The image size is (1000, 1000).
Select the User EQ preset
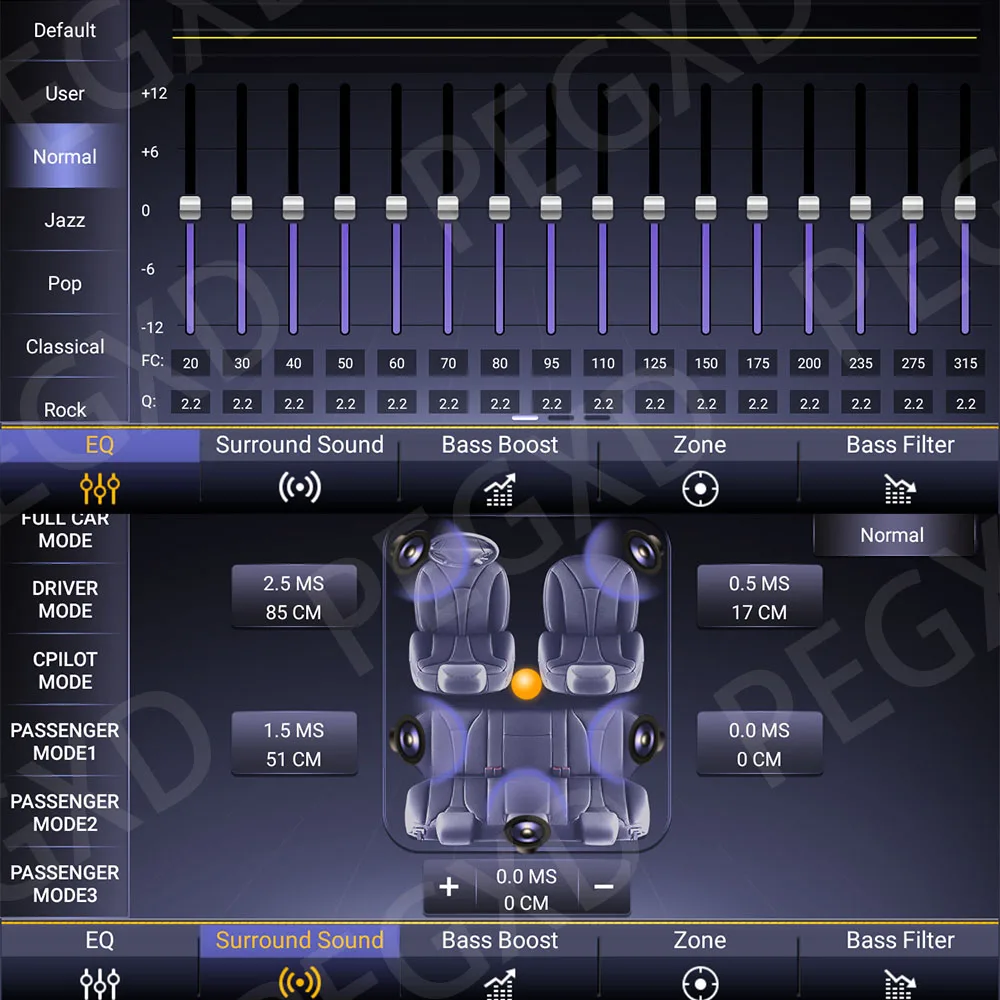pyautogui.click(x=64, y=94)
